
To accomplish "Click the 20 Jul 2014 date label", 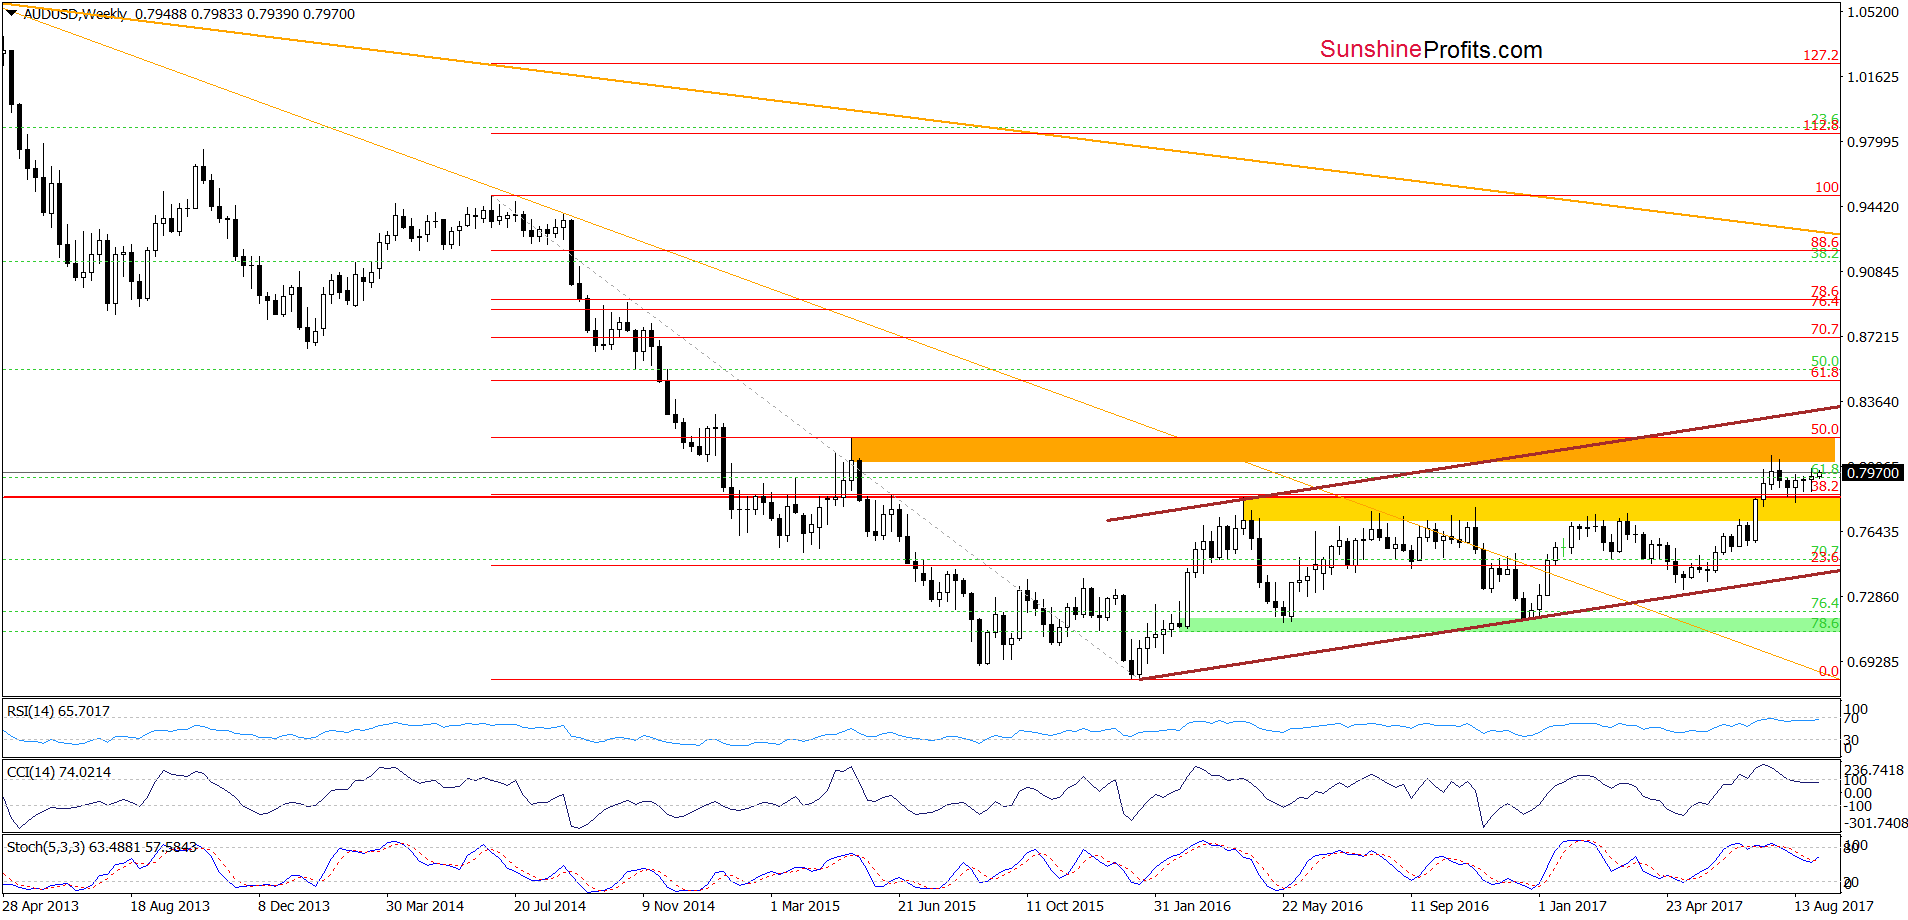I will [550, 906].
